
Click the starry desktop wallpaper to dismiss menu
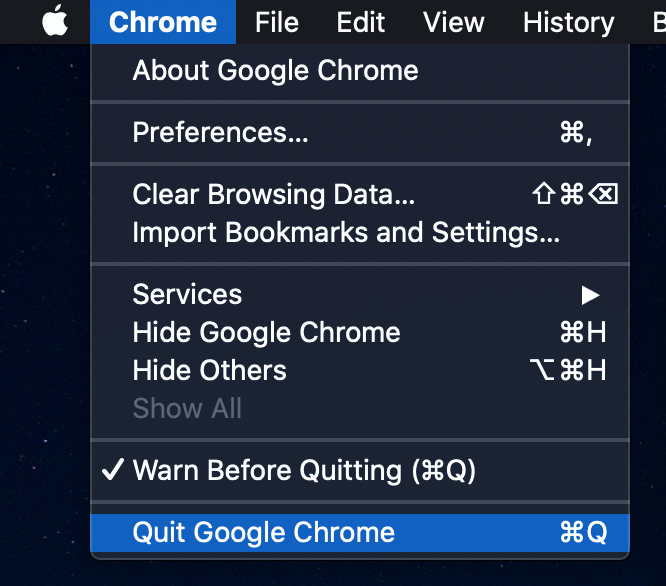pyautogui.click(x=42, y=297)
